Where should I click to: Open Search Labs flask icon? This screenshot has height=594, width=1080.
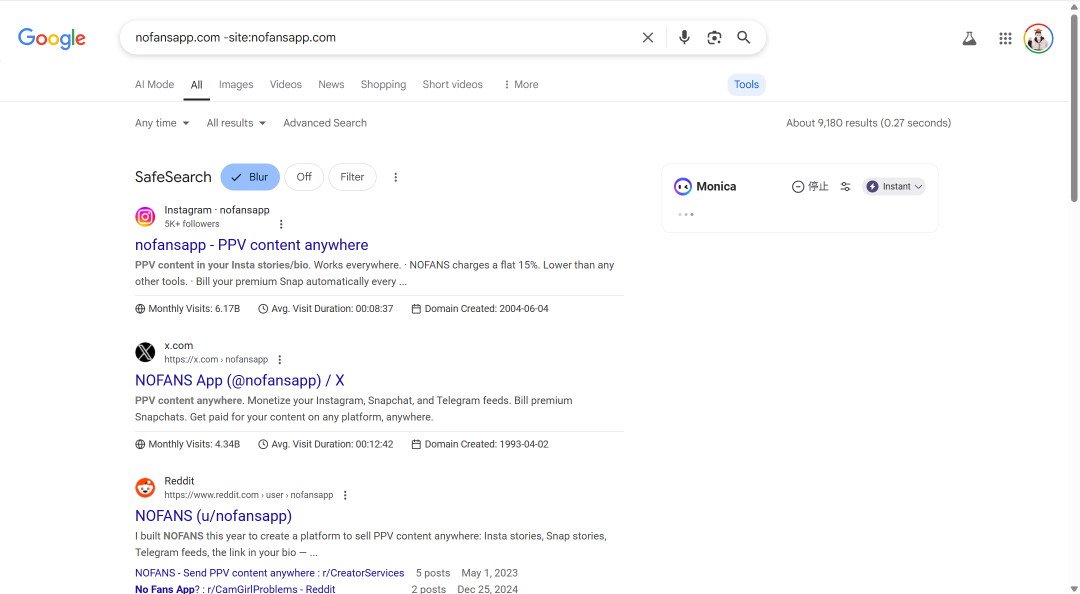(969, 39)
